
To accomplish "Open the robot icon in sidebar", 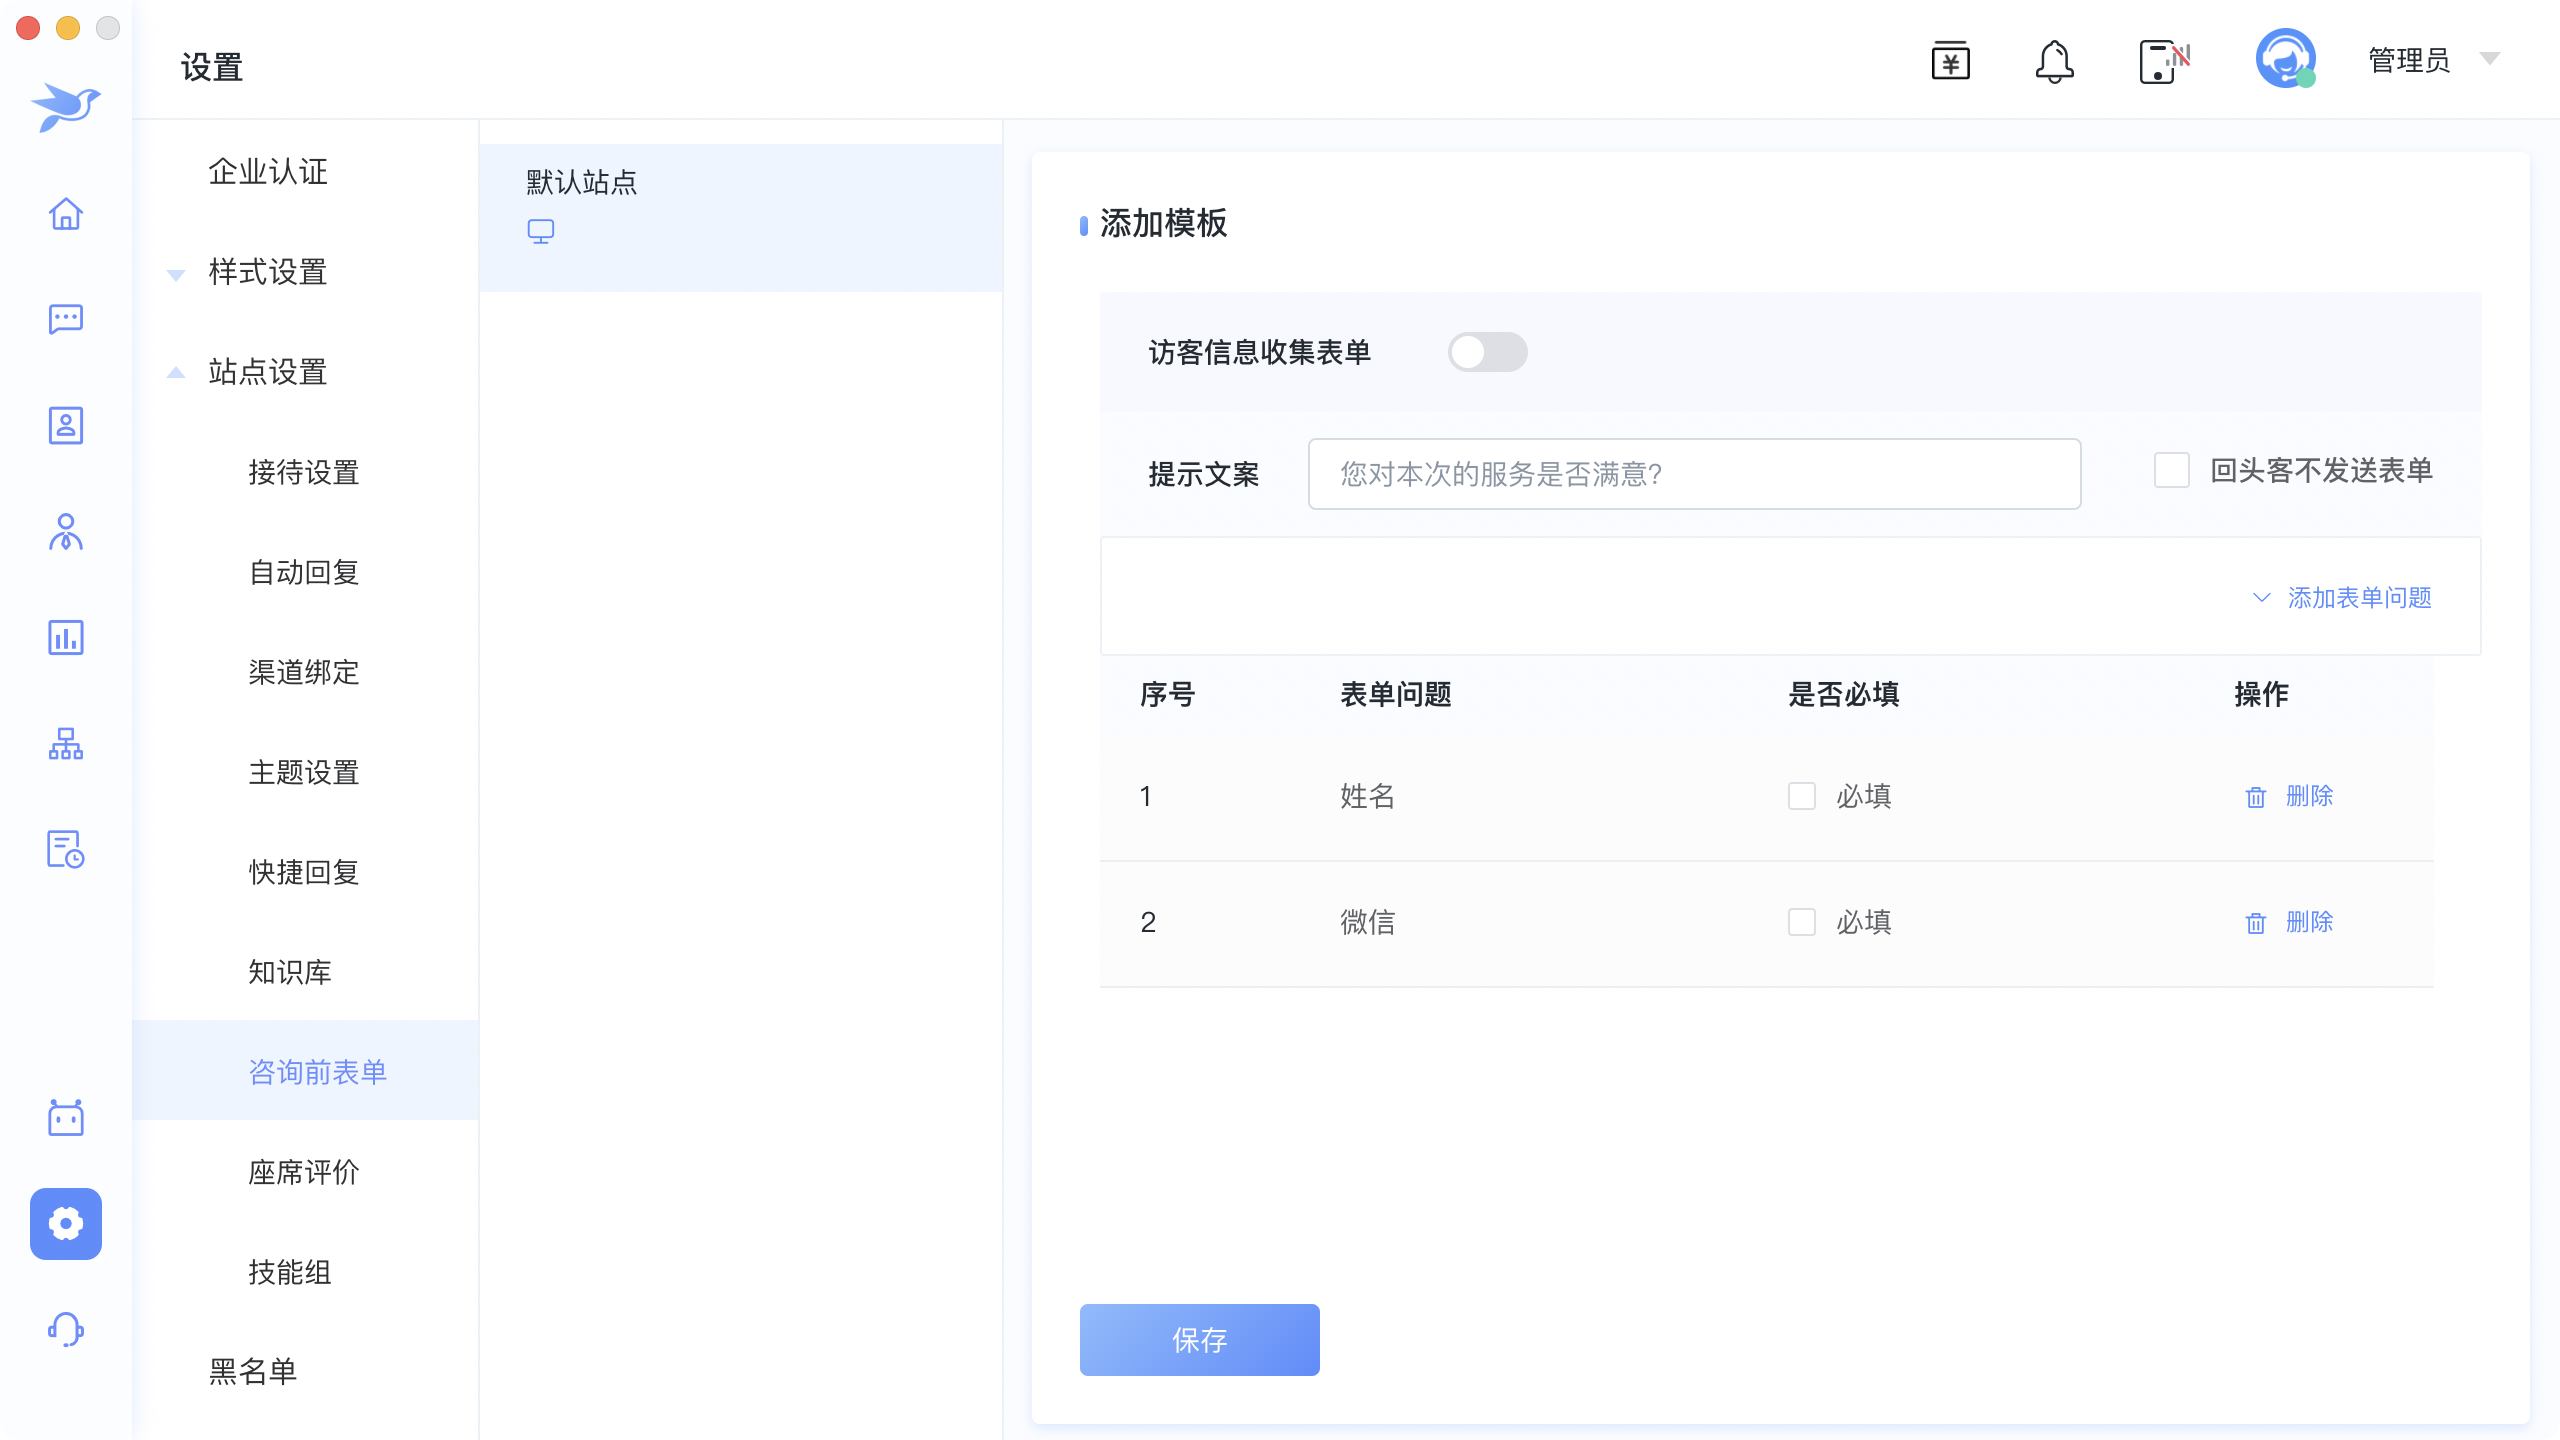I will pos(66,1117).
